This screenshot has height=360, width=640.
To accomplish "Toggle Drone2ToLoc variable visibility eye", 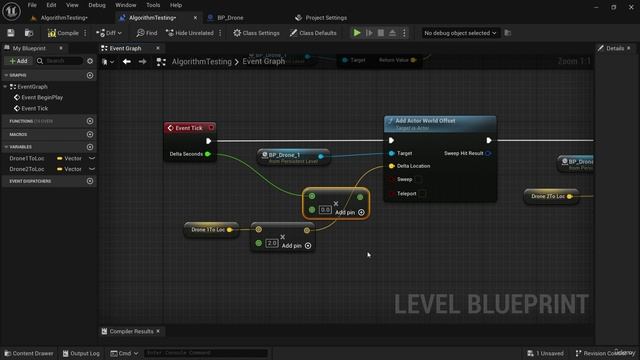I will click(x=92, y=169).
